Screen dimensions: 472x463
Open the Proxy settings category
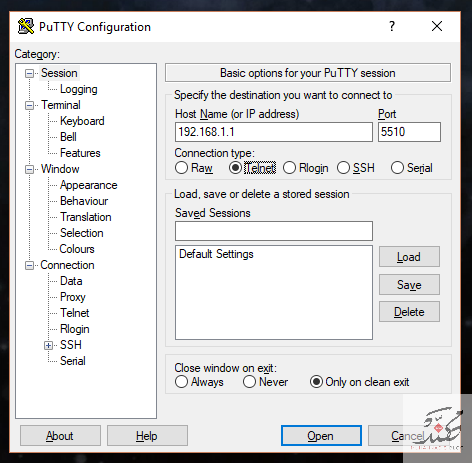[x=73, y=297]
